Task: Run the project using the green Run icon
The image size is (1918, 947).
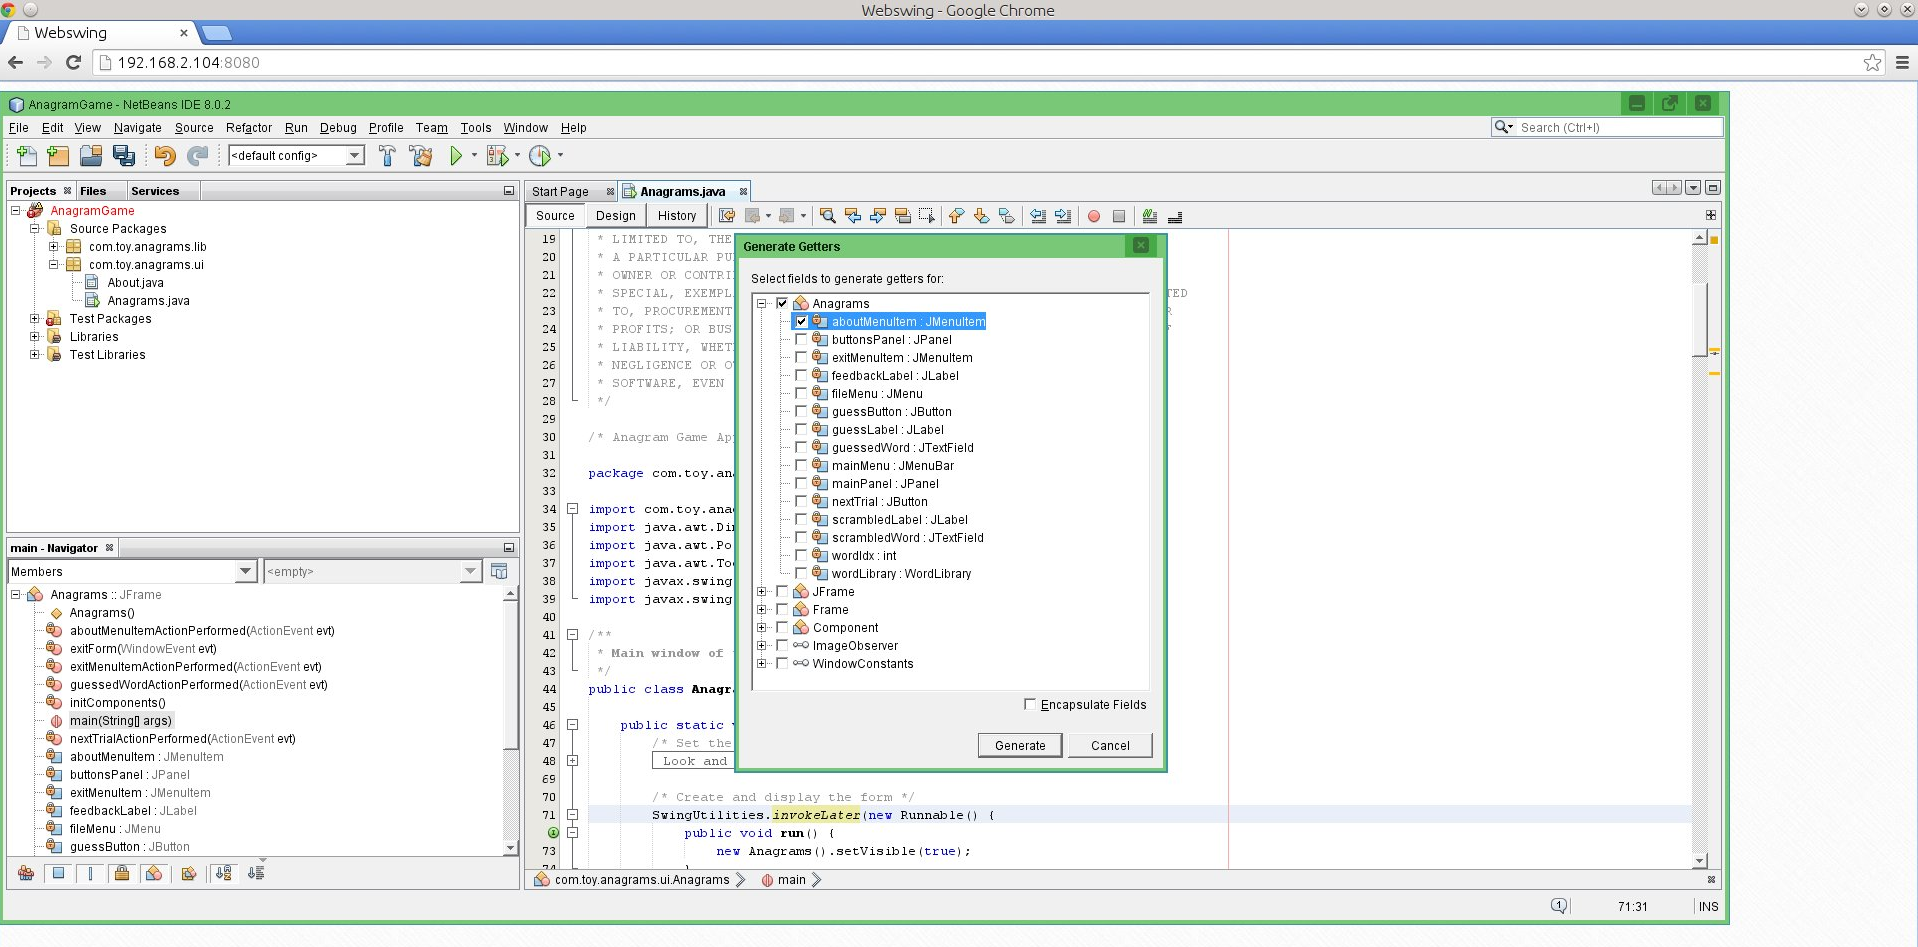Action: (x=456, y=156)
